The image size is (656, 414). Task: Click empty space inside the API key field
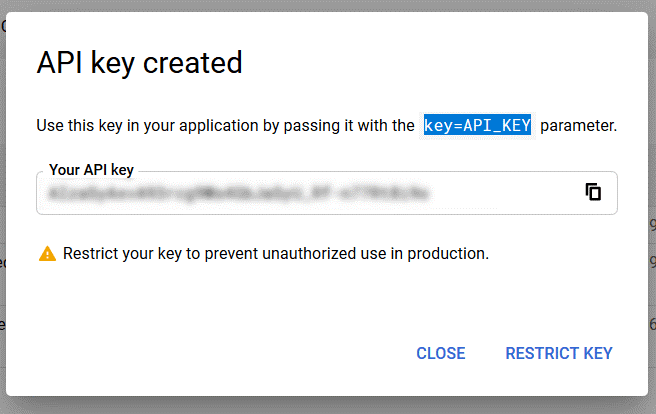pos(510,193)
